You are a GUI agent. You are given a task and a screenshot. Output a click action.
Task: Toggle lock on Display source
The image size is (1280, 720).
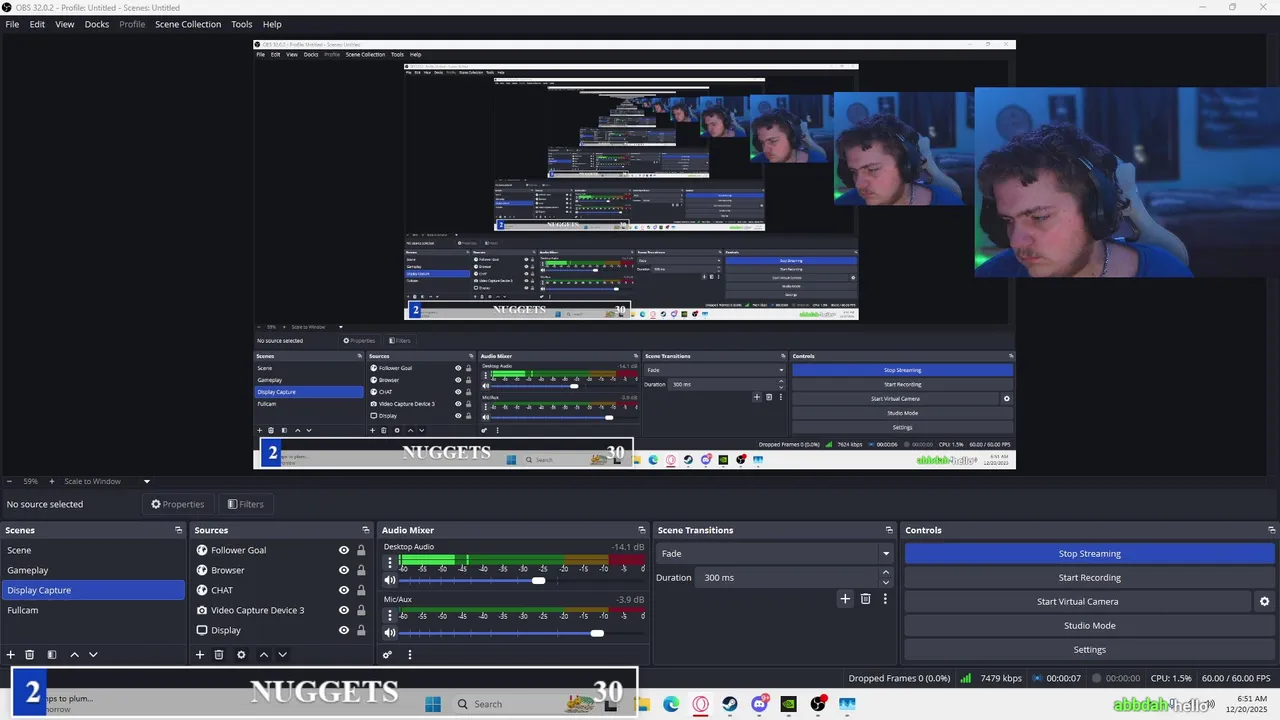click(361, 630)
